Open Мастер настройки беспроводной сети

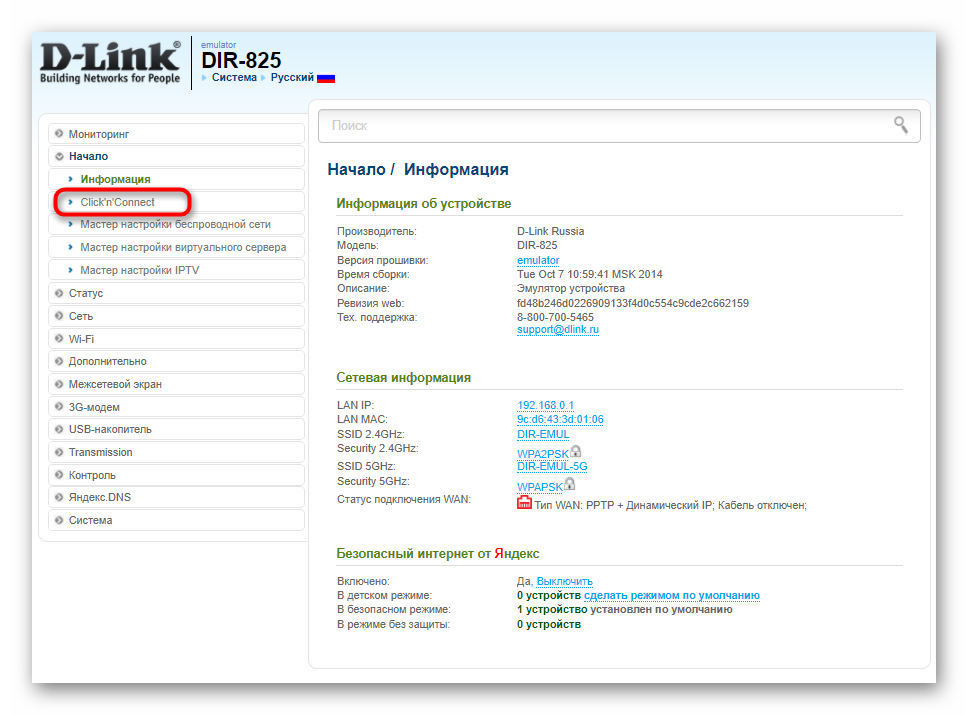coord(176,224)
